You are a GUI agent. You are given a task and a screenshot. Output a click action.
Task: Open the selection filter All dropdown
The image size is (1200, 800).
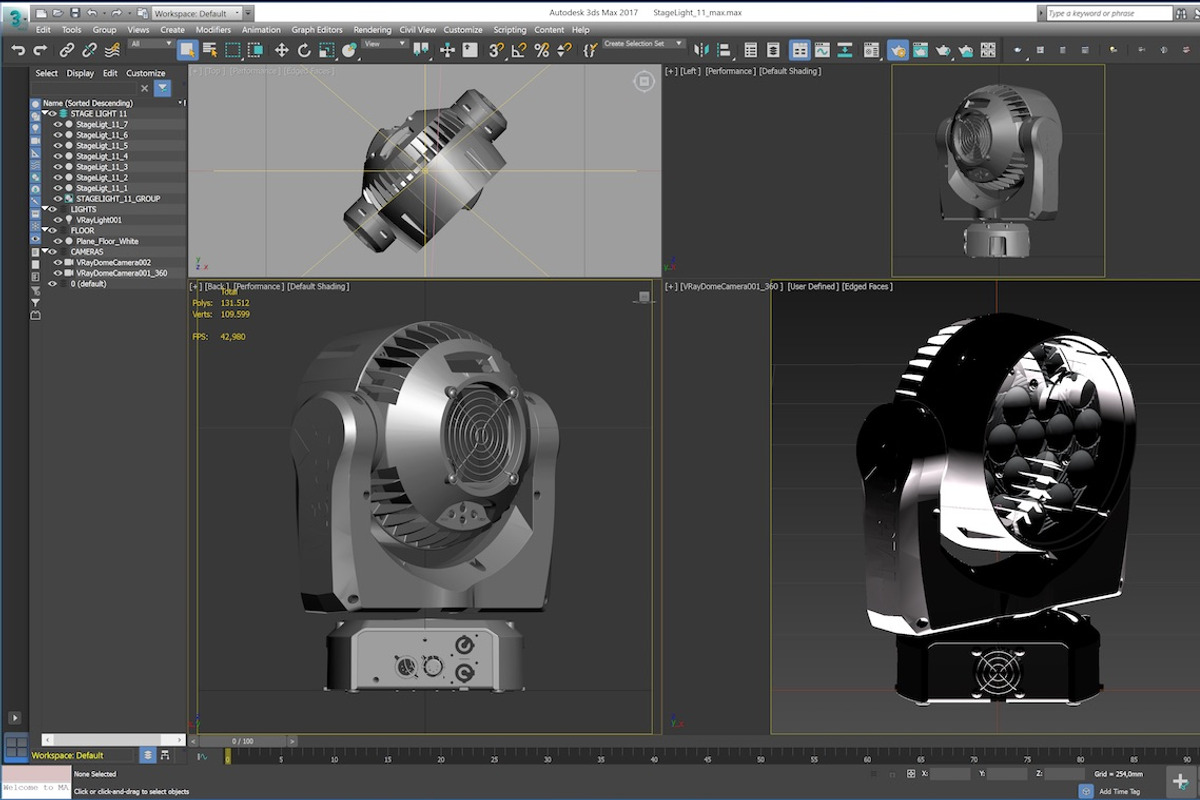[152, 44]
